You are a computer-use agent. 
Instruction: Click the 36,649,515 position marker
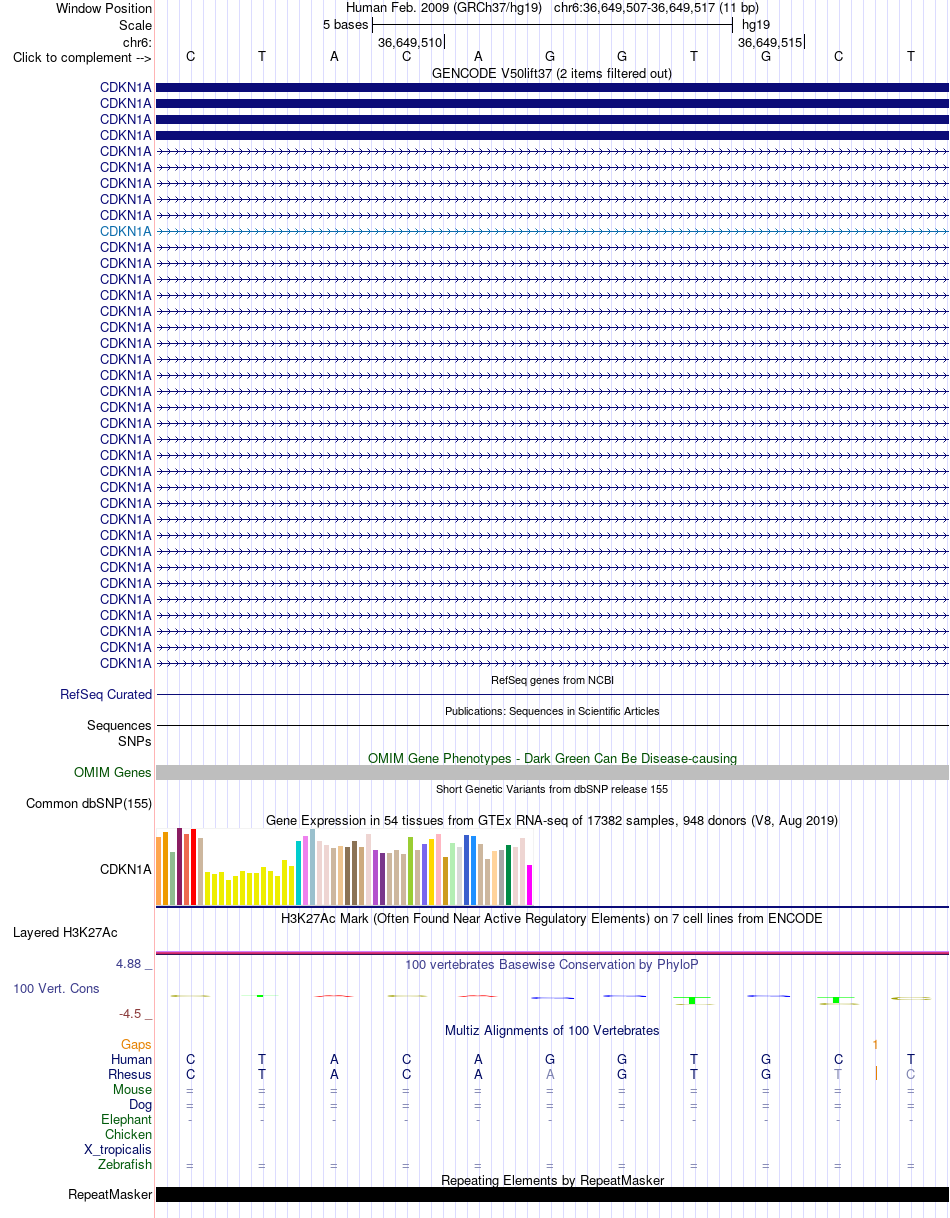click(x=770, y=42)
